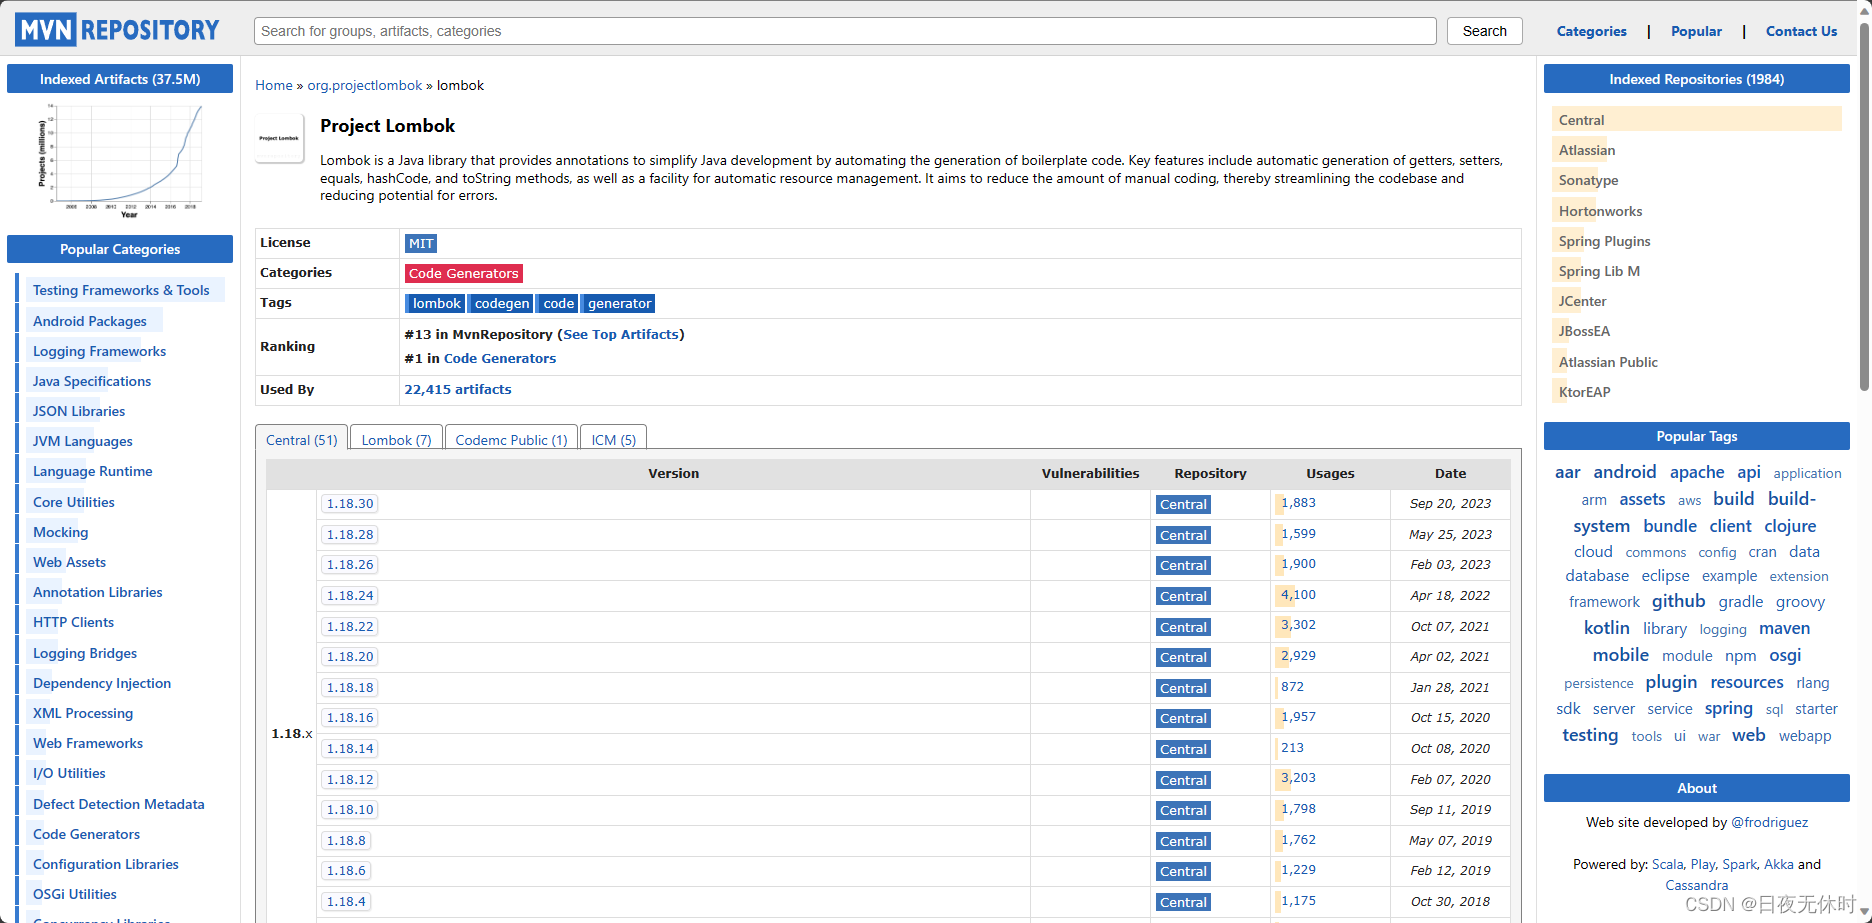Image resolution: width=1872 pixels, height=923 pixels.
Task: Click the MIT license badge
Action: click(x=421, y=243)
